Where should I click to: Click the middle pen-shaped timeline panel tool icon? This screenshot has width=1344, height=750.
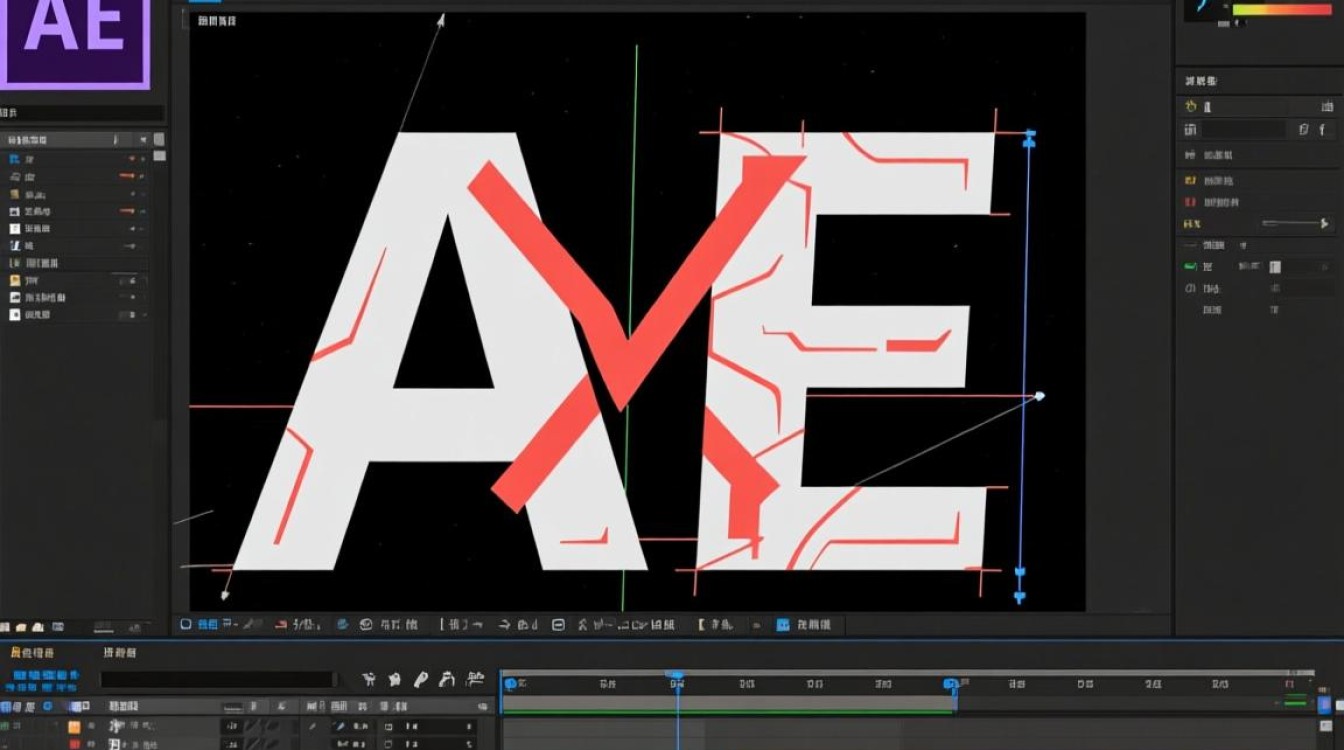(422, 679)
